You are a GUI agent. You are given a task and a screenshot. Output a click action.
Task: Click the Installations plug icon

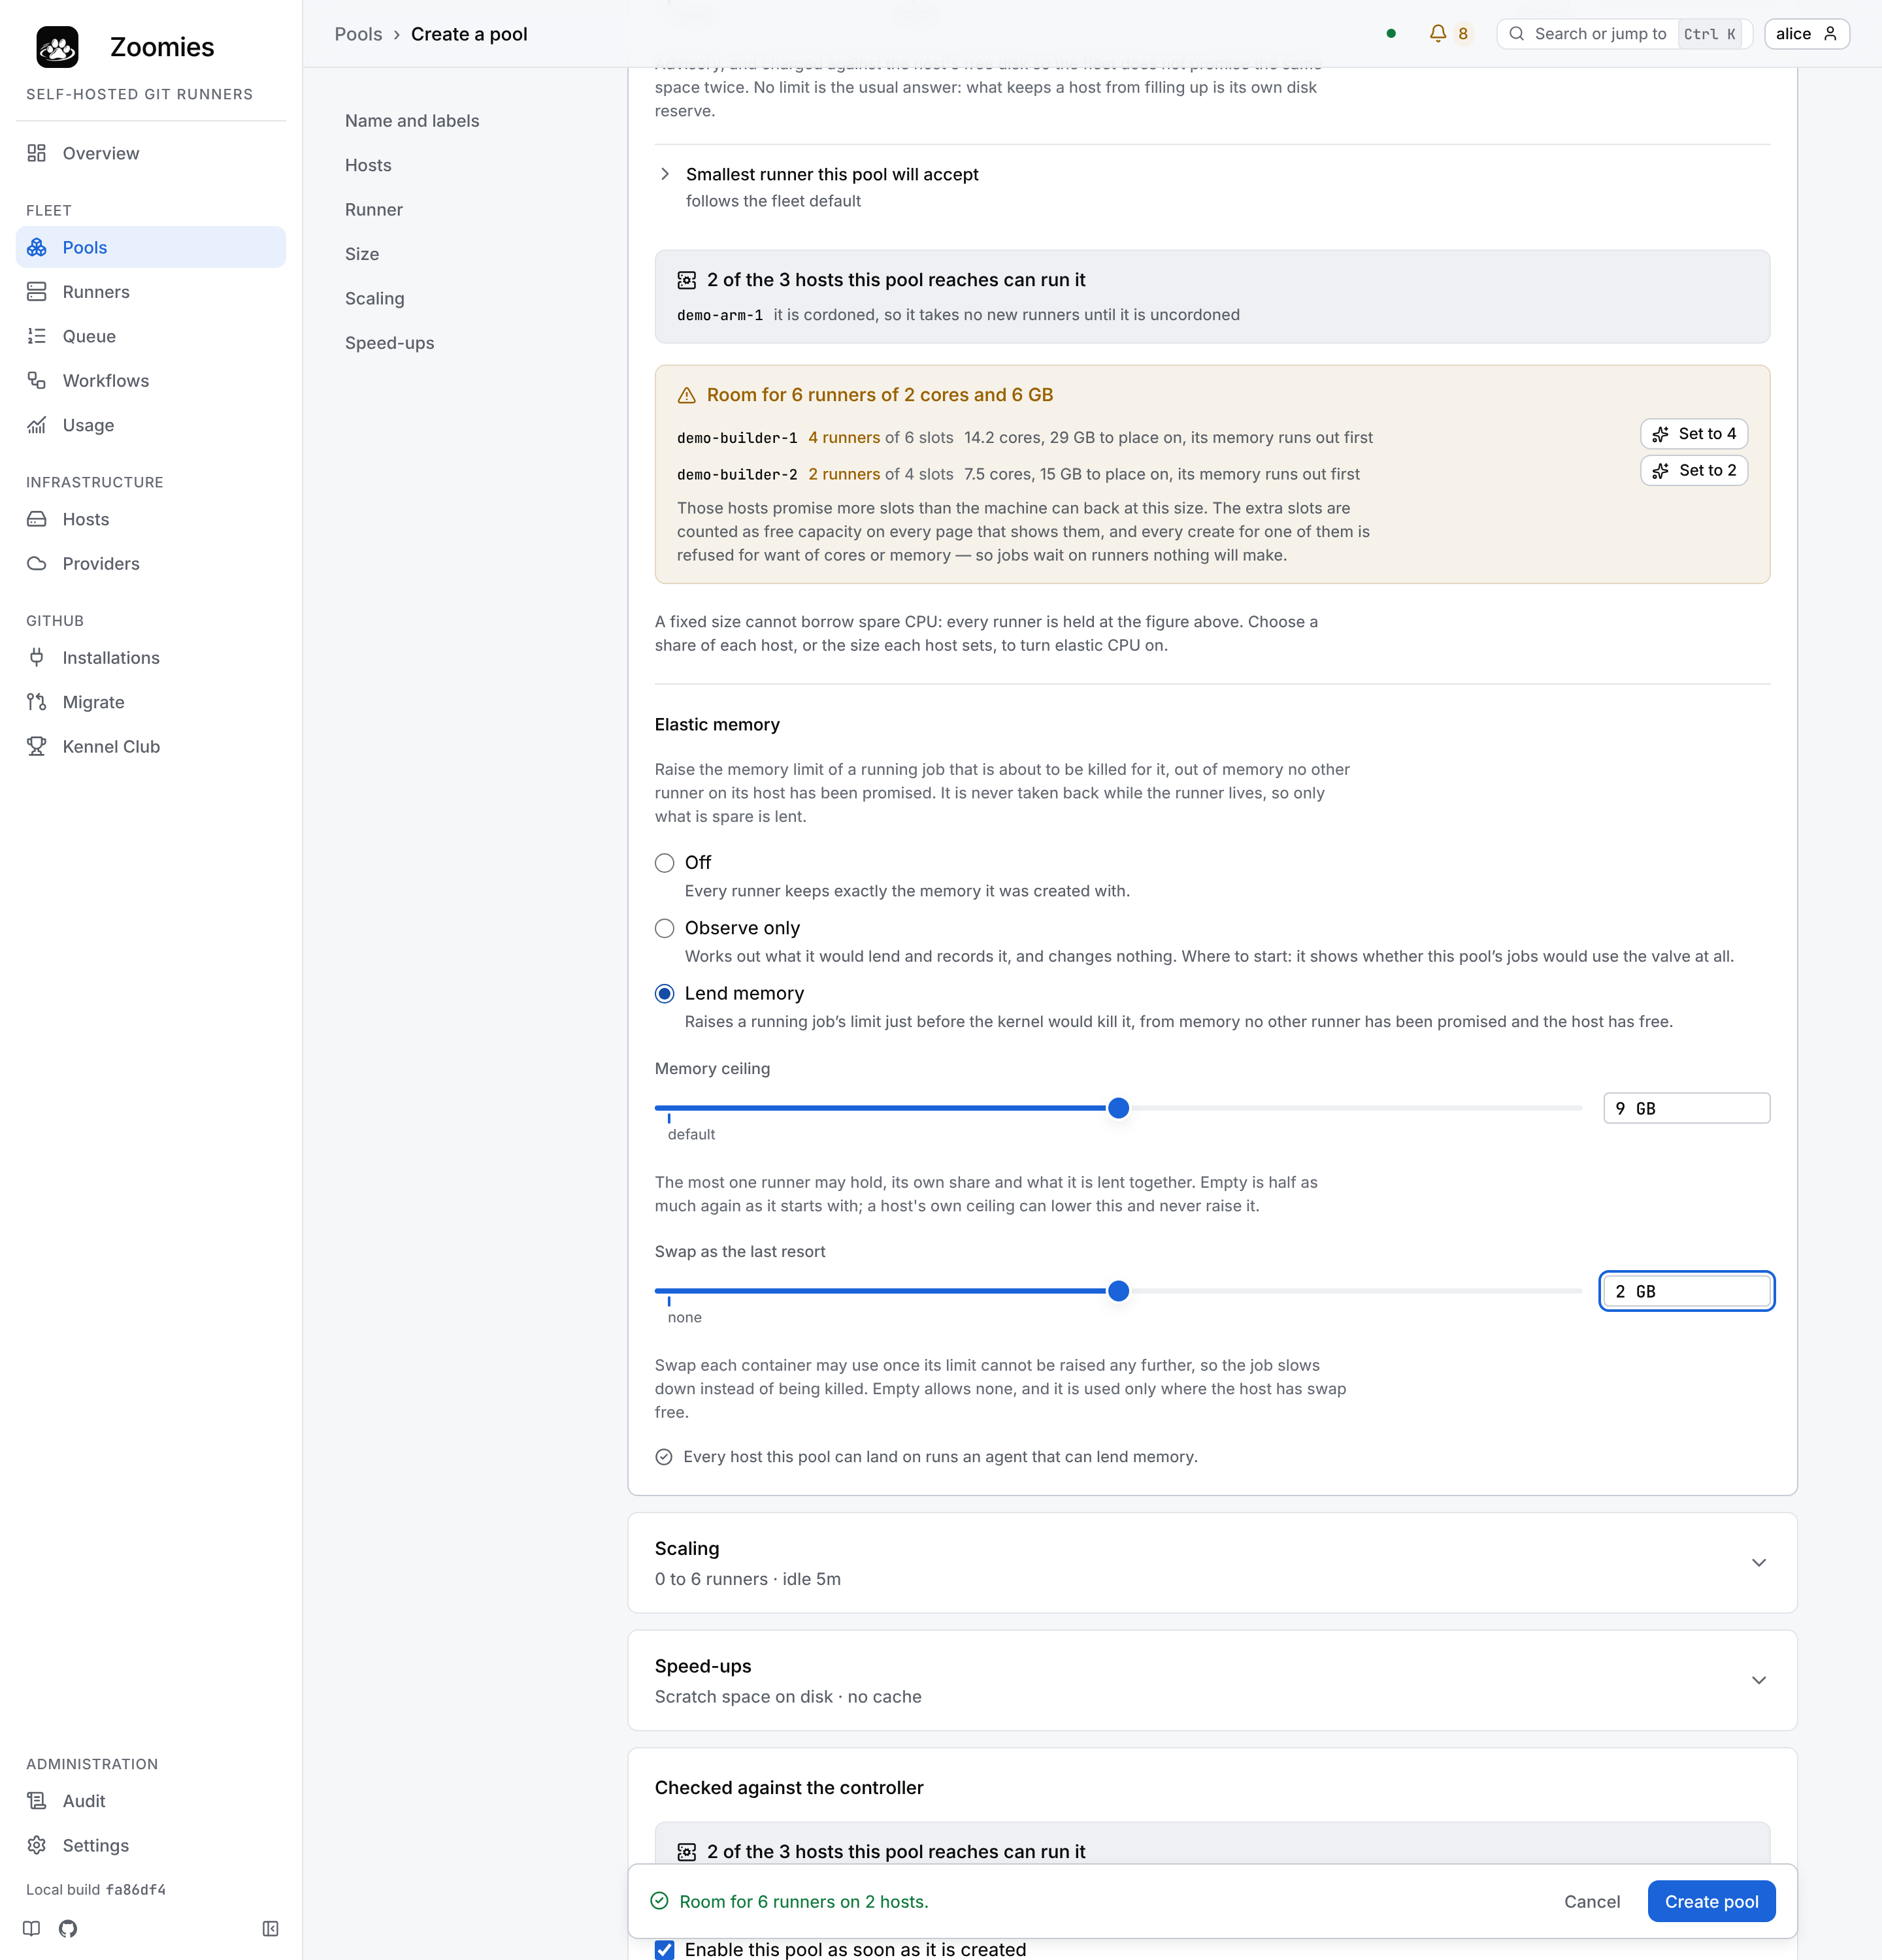(x=37, y=658)
